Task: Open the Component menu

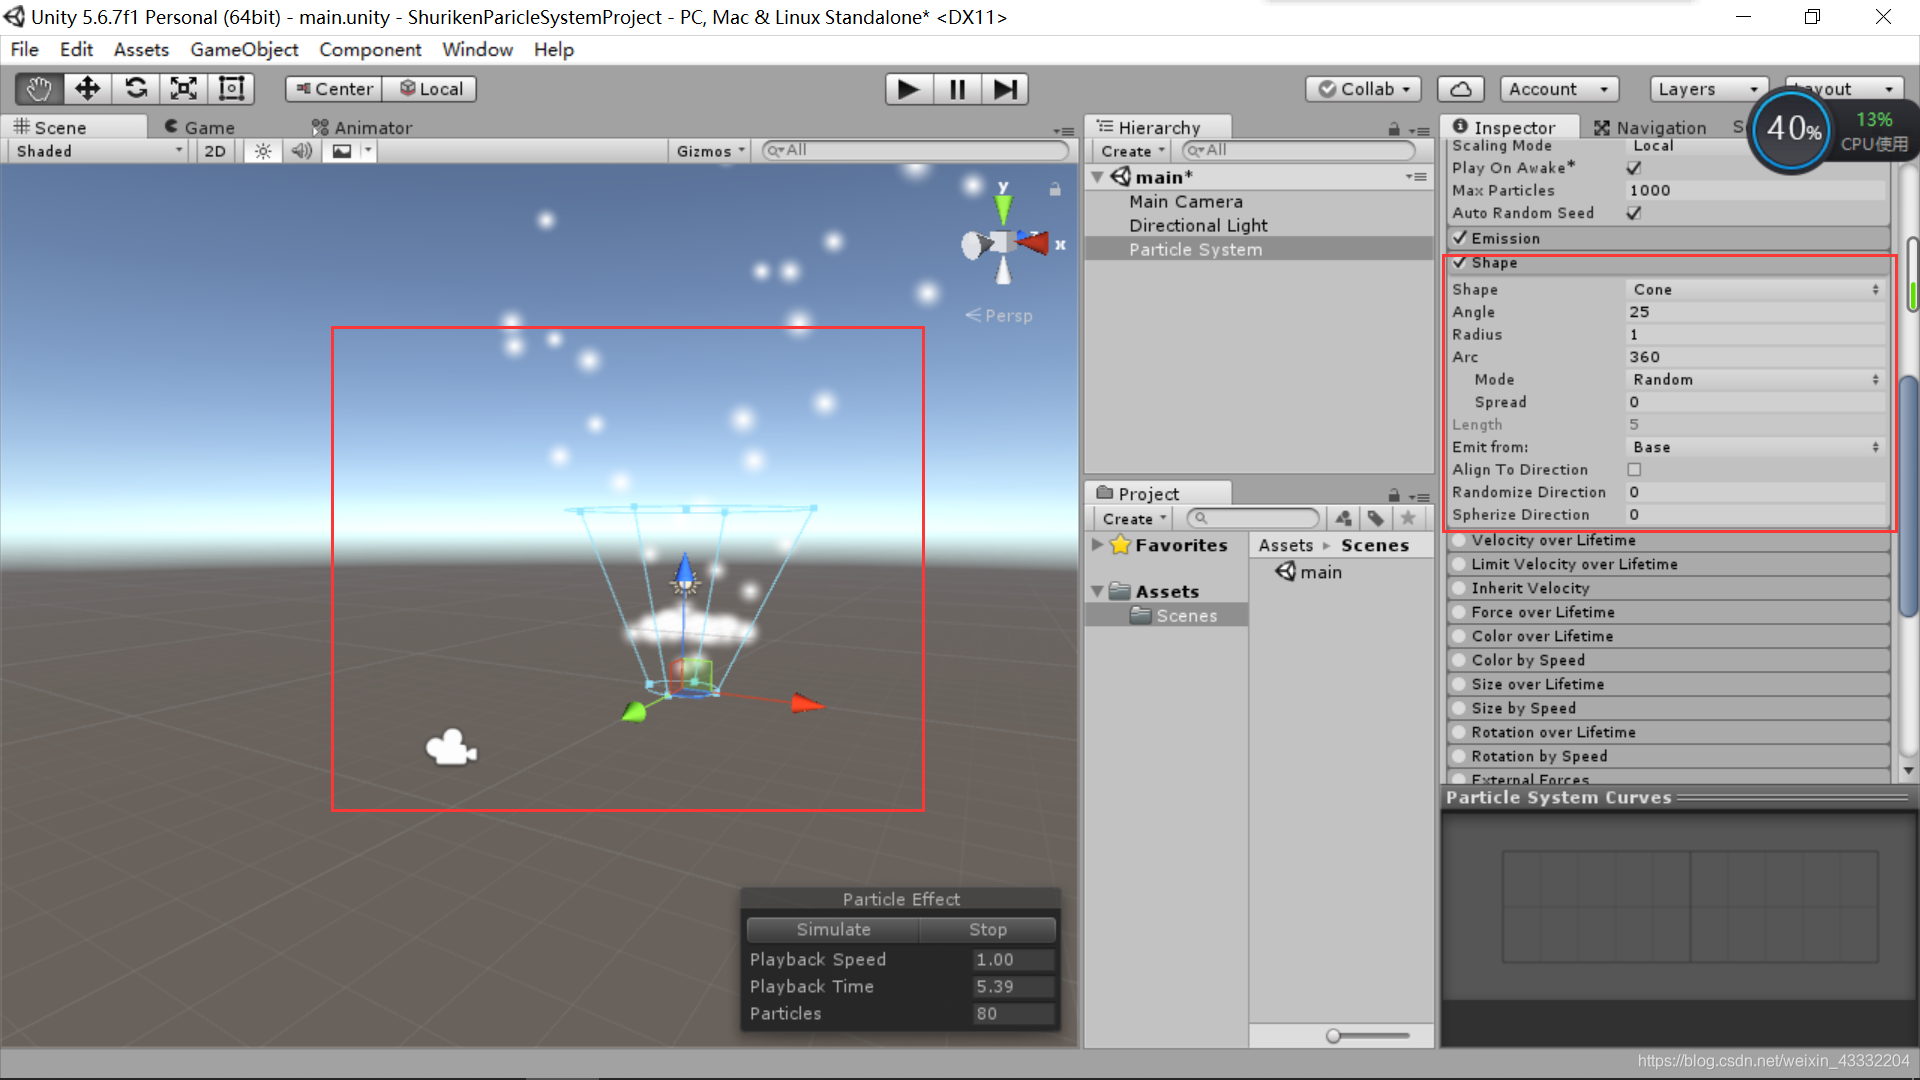Action: (370, 49)
